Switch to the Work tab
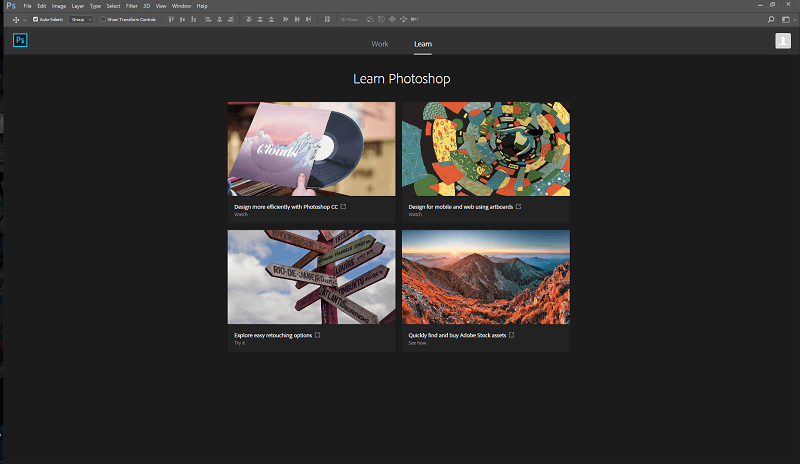800x464 pixels. coord(380,44)
